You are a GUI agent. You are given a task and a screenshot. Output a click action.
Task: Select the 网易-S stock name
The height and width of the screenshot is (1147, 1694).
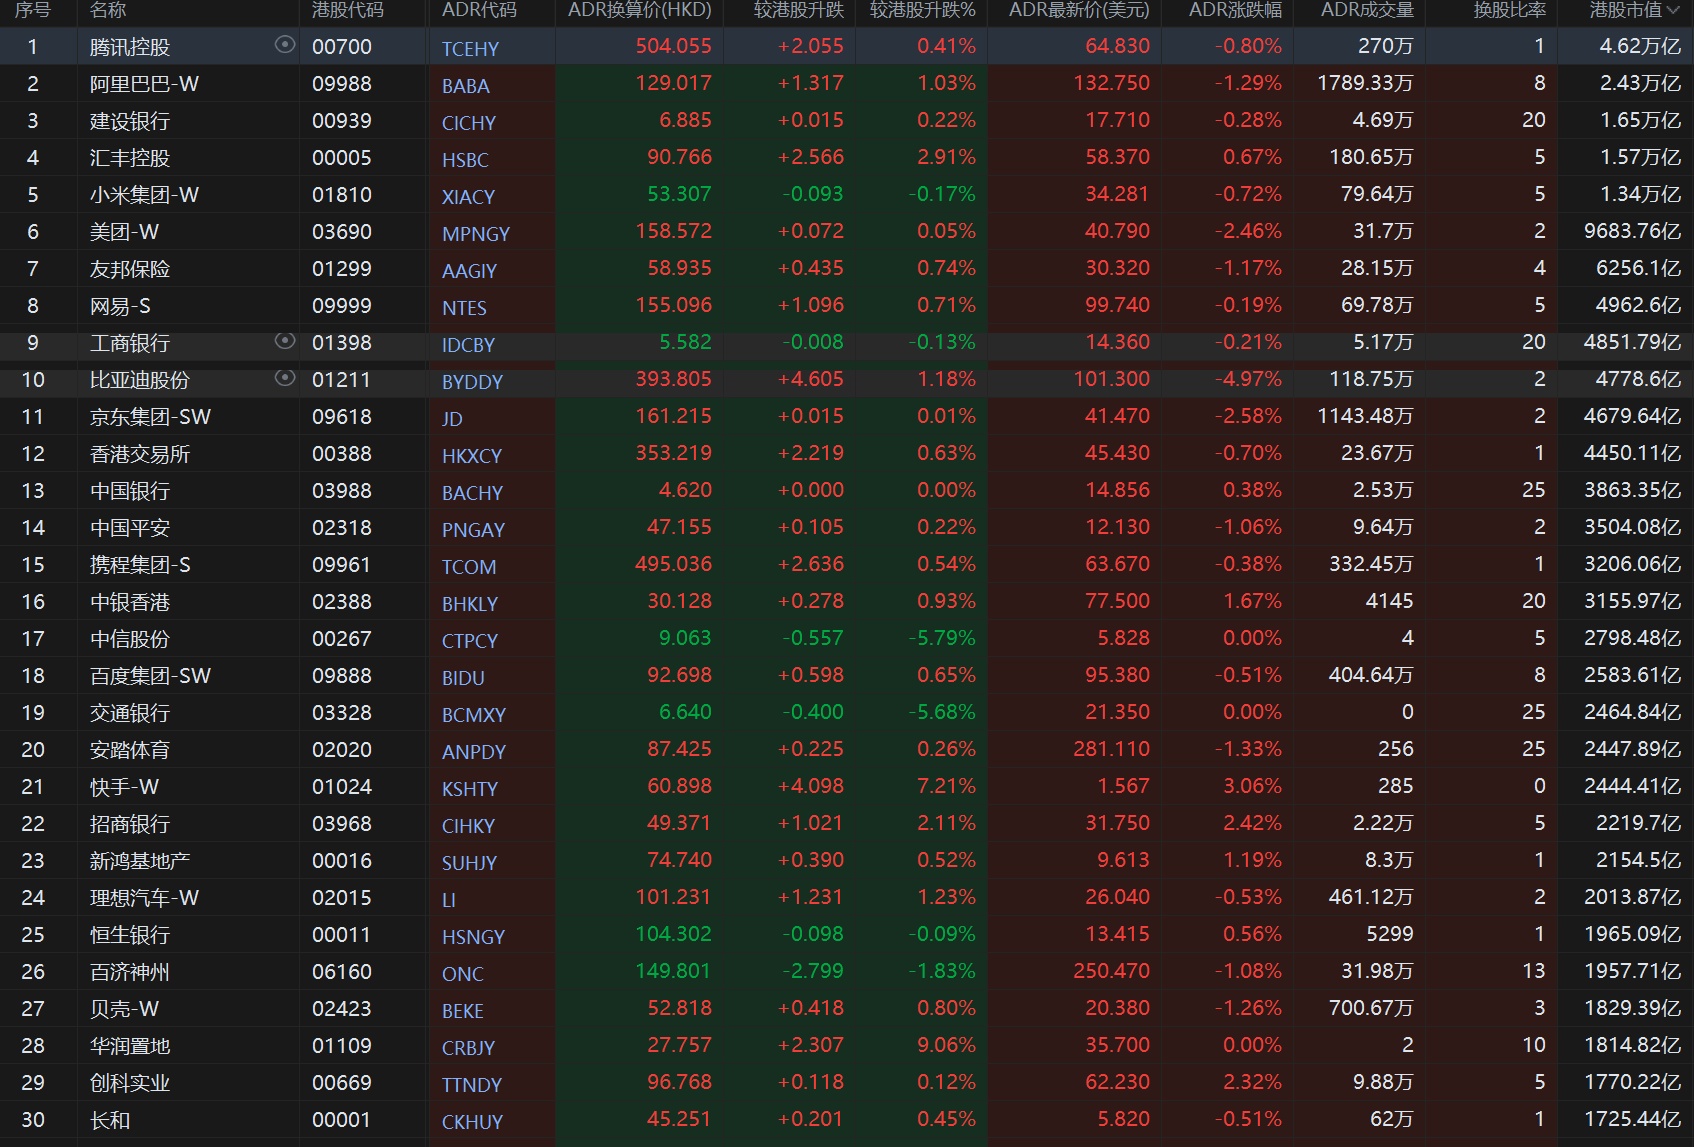tap(120, 306)
